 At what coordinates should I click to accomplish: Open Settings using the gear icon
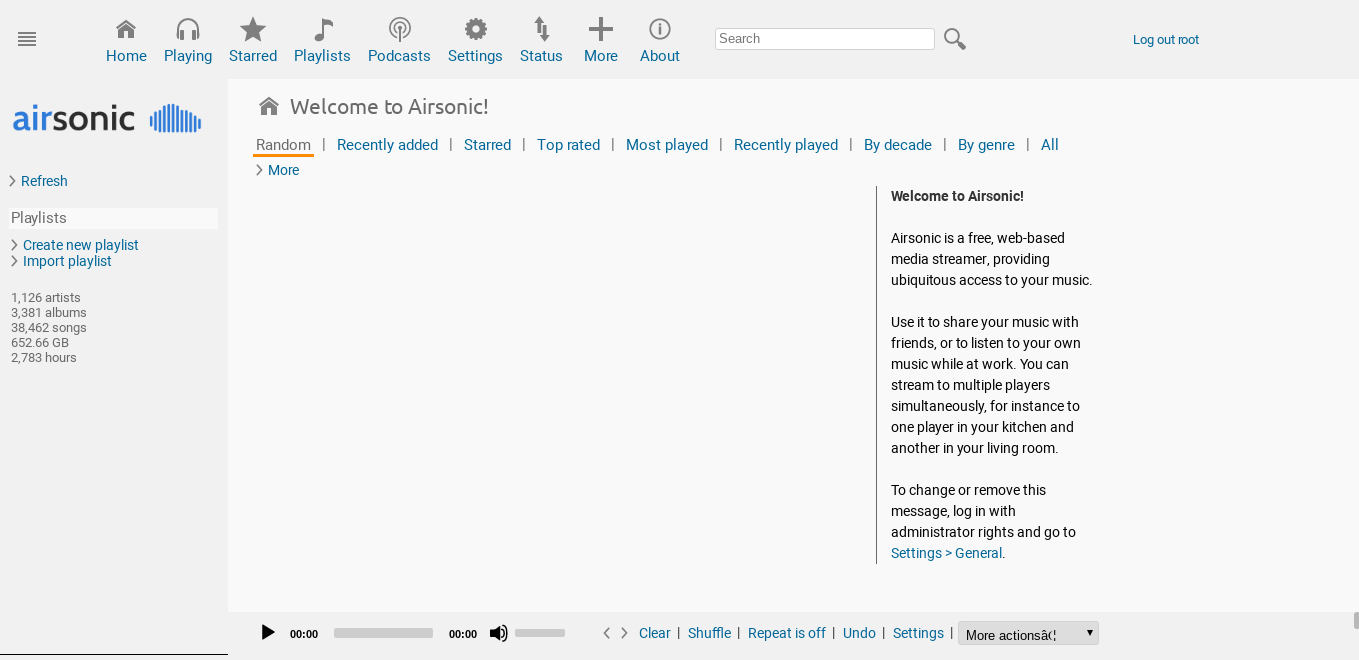click(x=475, y=28)
